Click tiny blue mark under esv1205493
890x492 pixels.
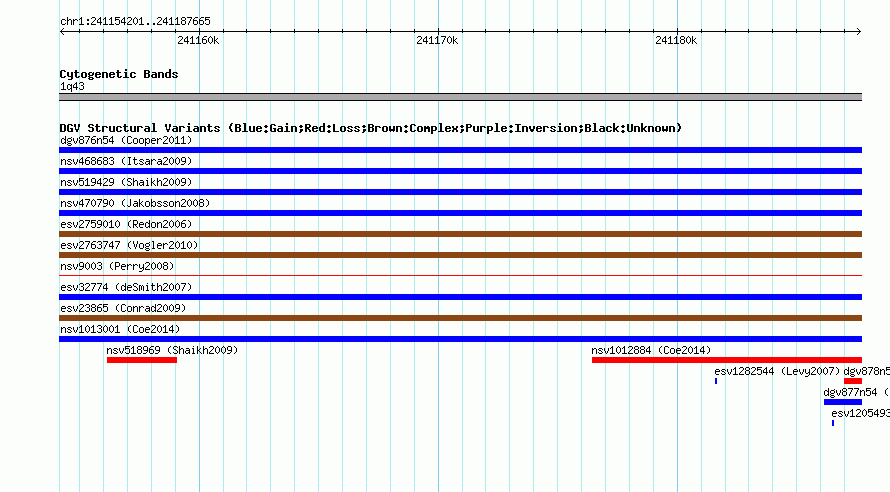833,423
